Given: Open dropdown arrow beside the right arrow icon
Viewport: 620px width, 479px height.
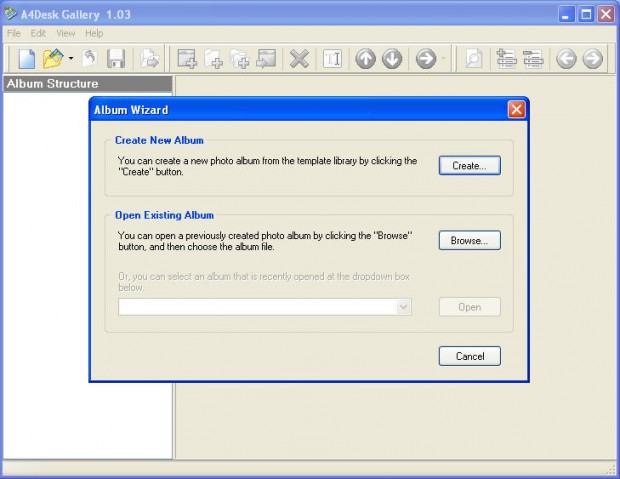Looking at the screenshot, I should pyautogui.click(x=443, y=59).
